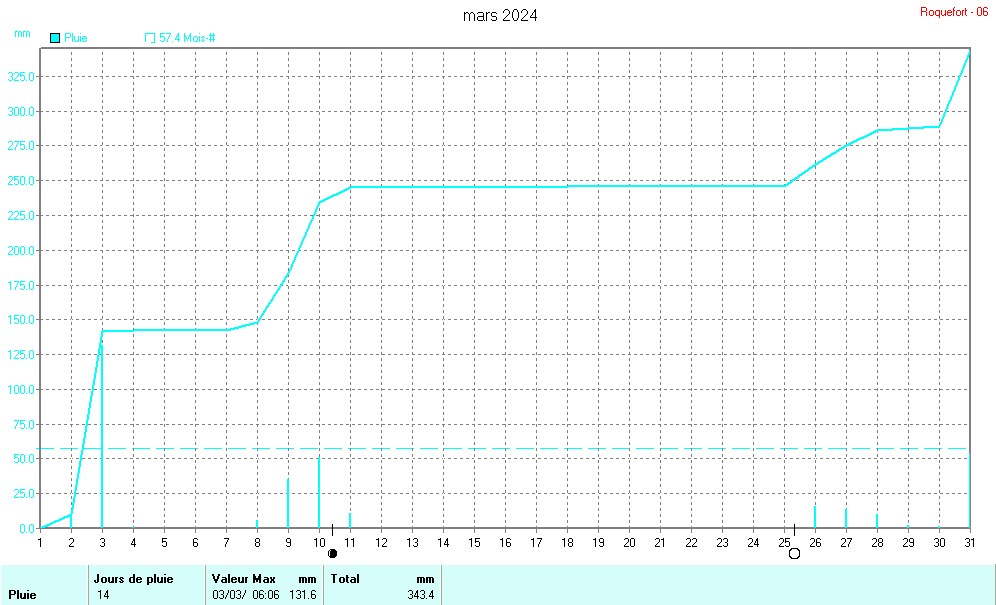Click the rain bar at day 26
Screen dimensions: 996x605
point(815,517)
